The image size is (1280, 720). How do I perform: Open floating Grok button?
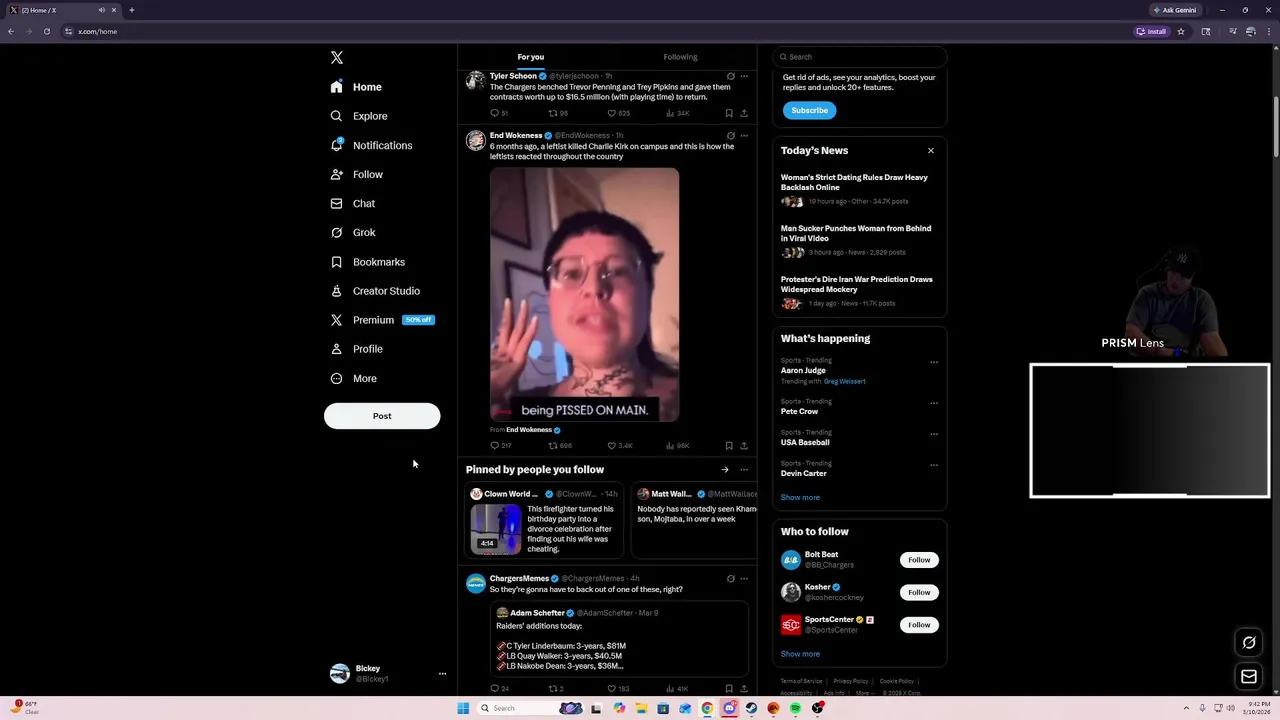tap(1249, 643)
